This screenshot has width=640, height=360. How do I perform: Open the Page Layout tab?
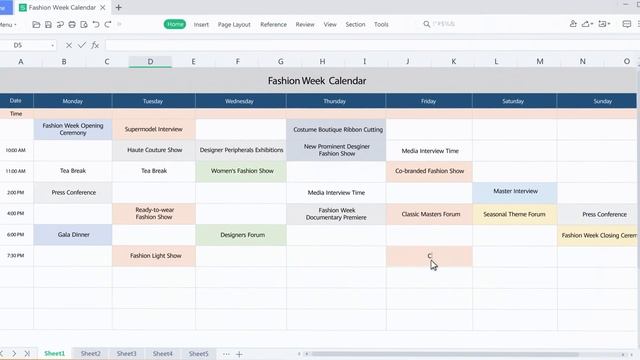click(234, 24)
